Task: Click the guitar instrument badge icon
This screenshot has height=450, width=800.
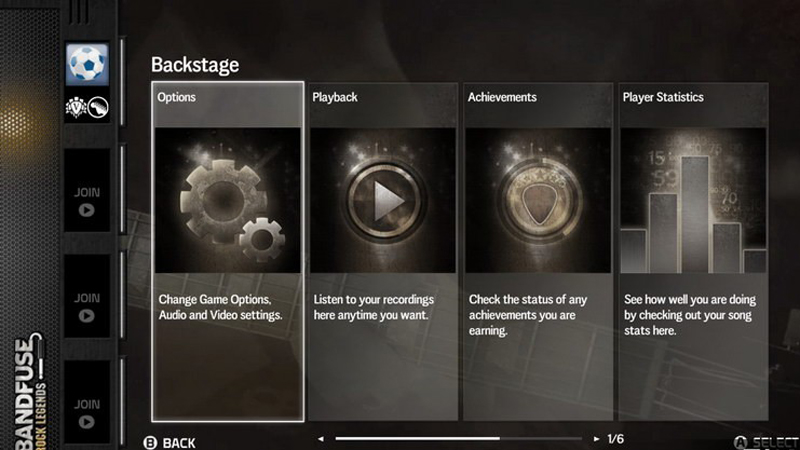Action: coord(98,108)
